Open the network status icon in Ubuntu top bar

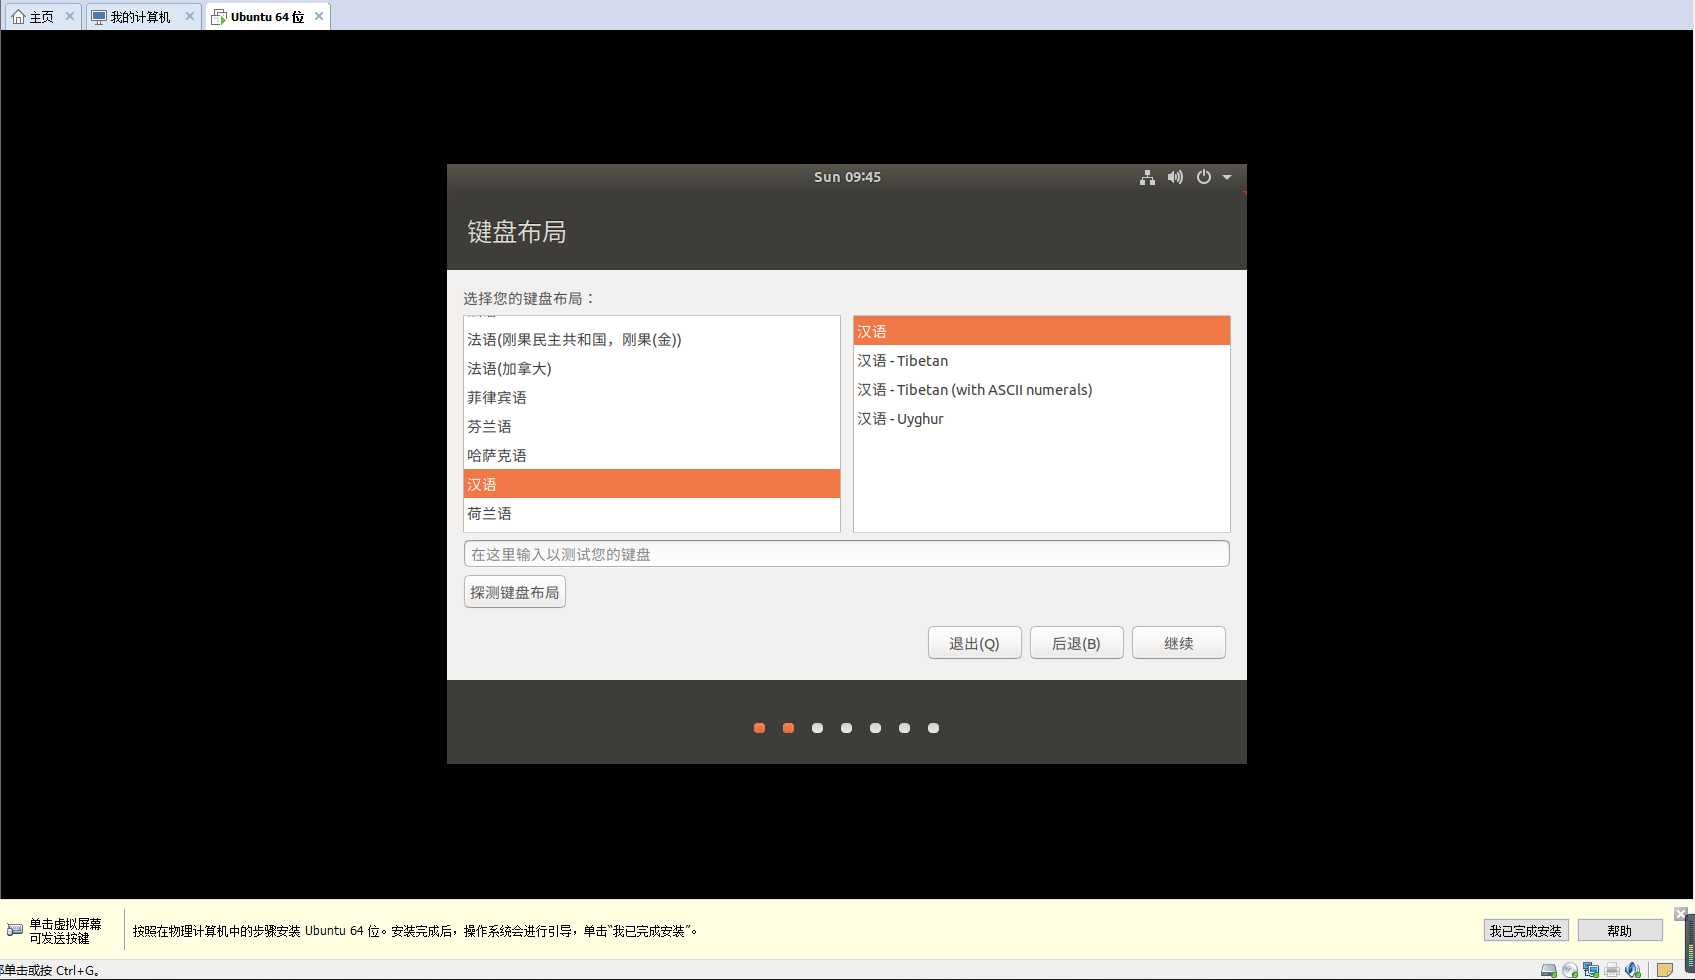tap(1147, 177)
